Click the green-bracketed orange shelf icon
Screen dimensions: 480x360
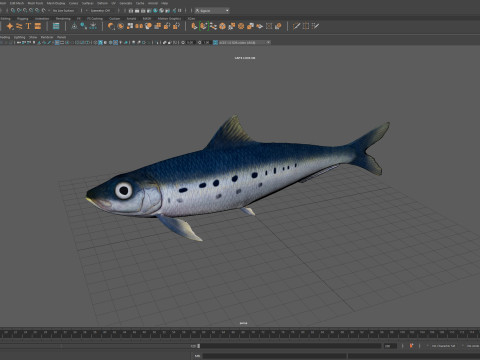pyautogui.click(x=204, y=26)
